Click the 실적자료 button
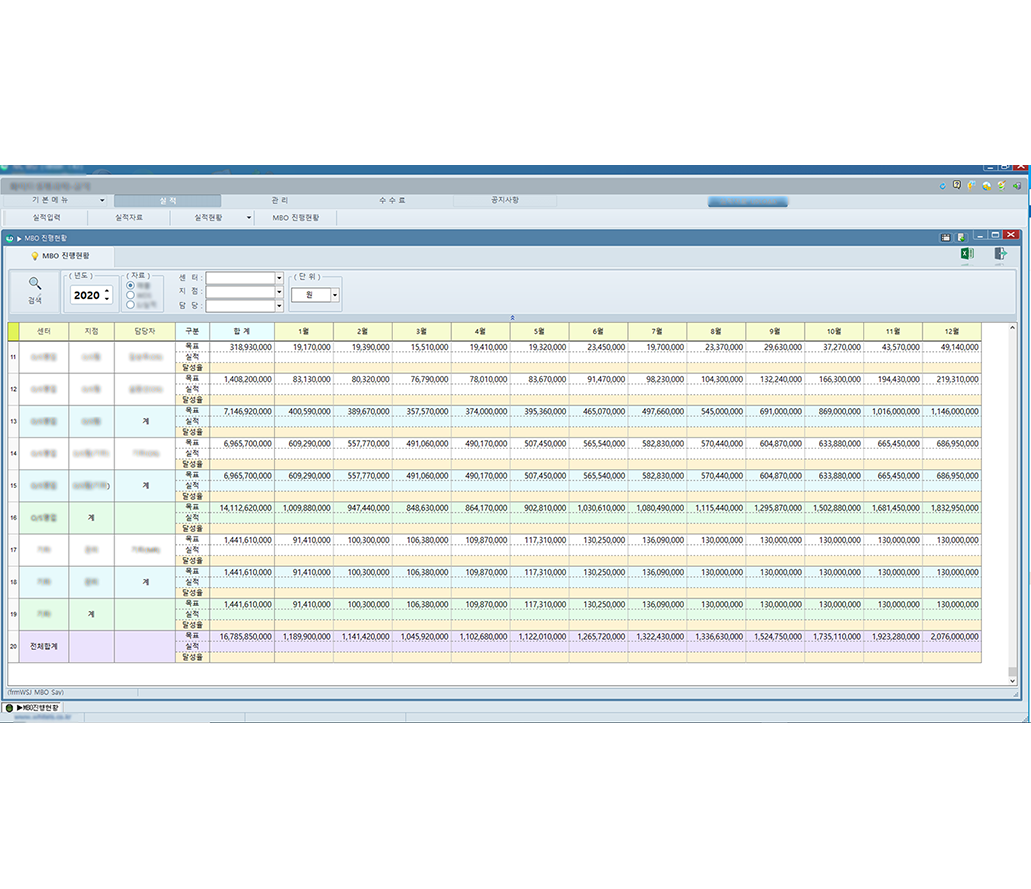Viewport: 1031px width, 889px height. coord(128,217)
